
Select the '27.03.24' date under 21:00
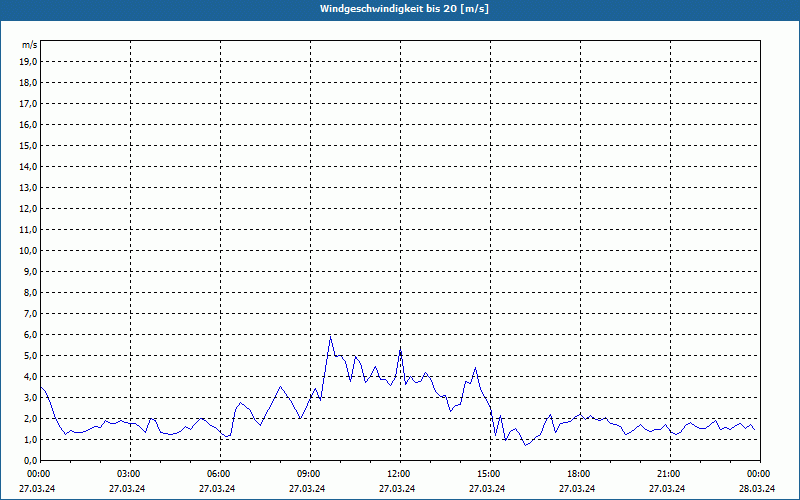coord(667,489)
